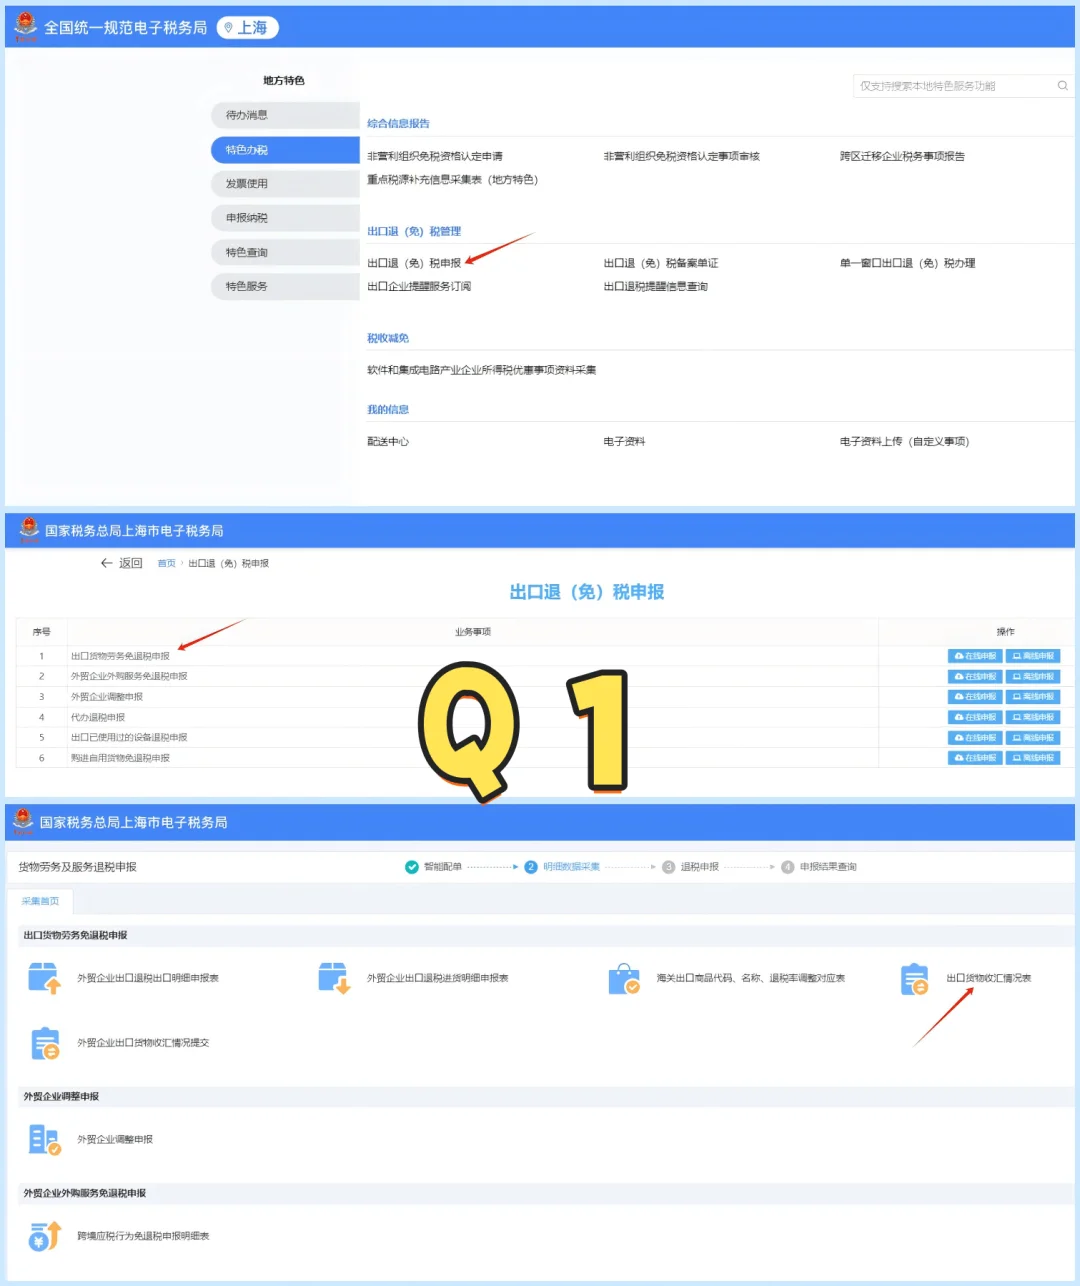This screenshot has height=1286, width=1080.
Task: Click step 2 明细数据采集
Action: pyautogui.click(x=562, y=867)
